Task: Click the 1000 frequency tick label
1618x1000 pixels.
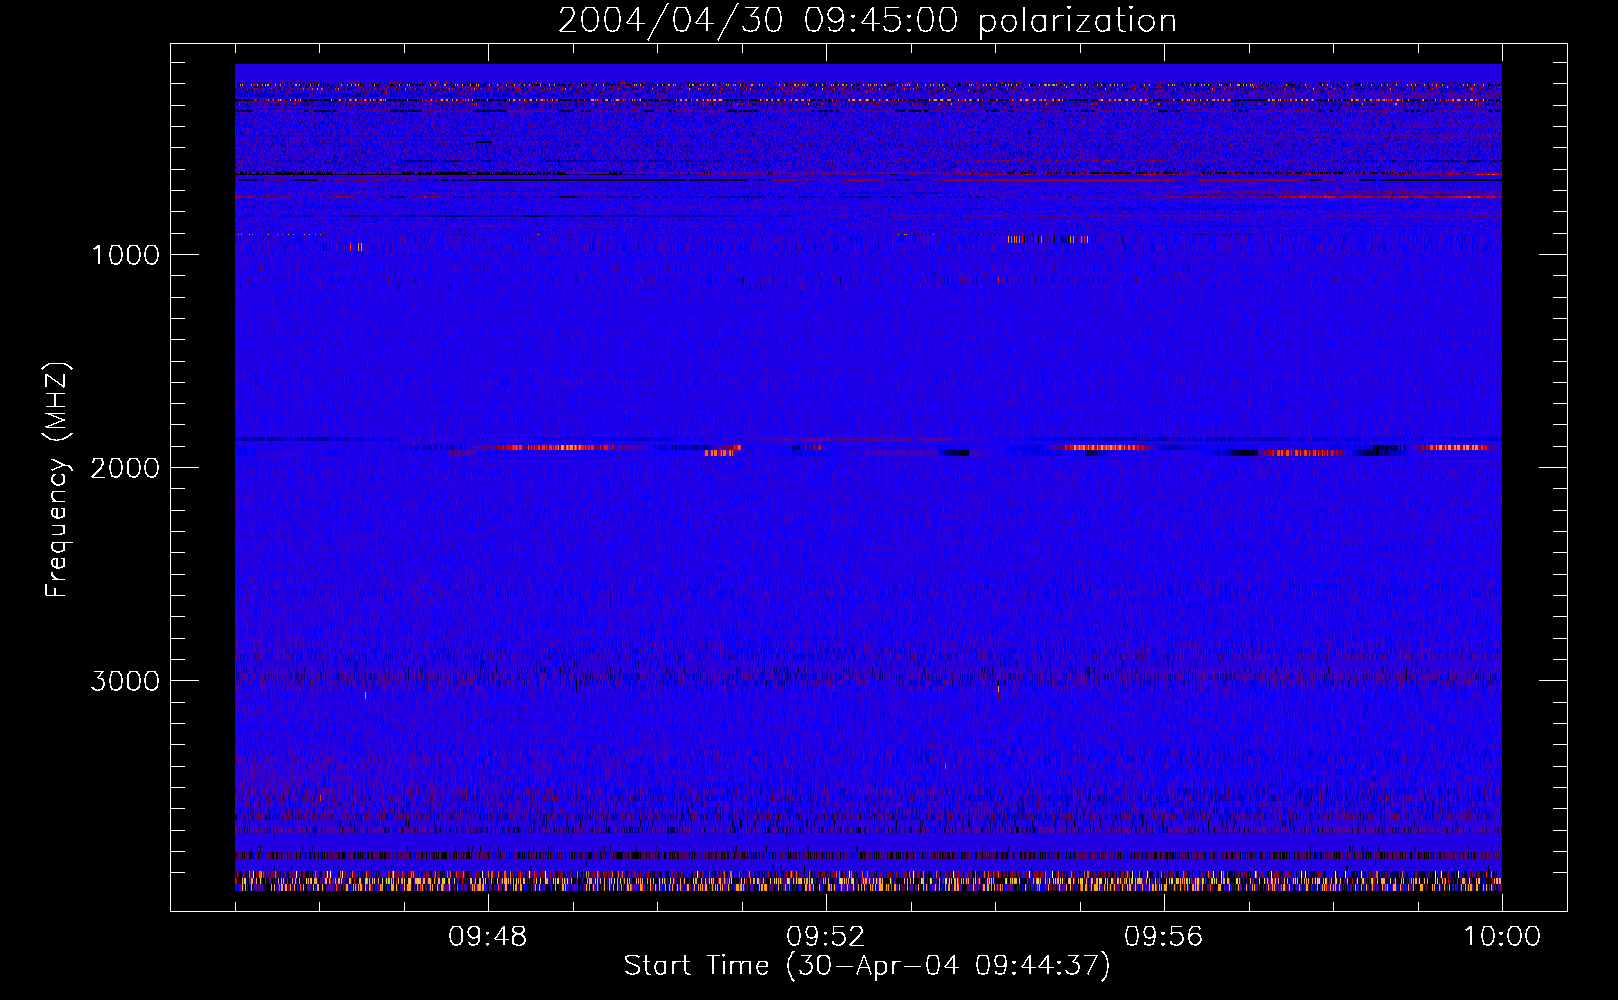Action: pyautogui.click(x=125, y=255)
